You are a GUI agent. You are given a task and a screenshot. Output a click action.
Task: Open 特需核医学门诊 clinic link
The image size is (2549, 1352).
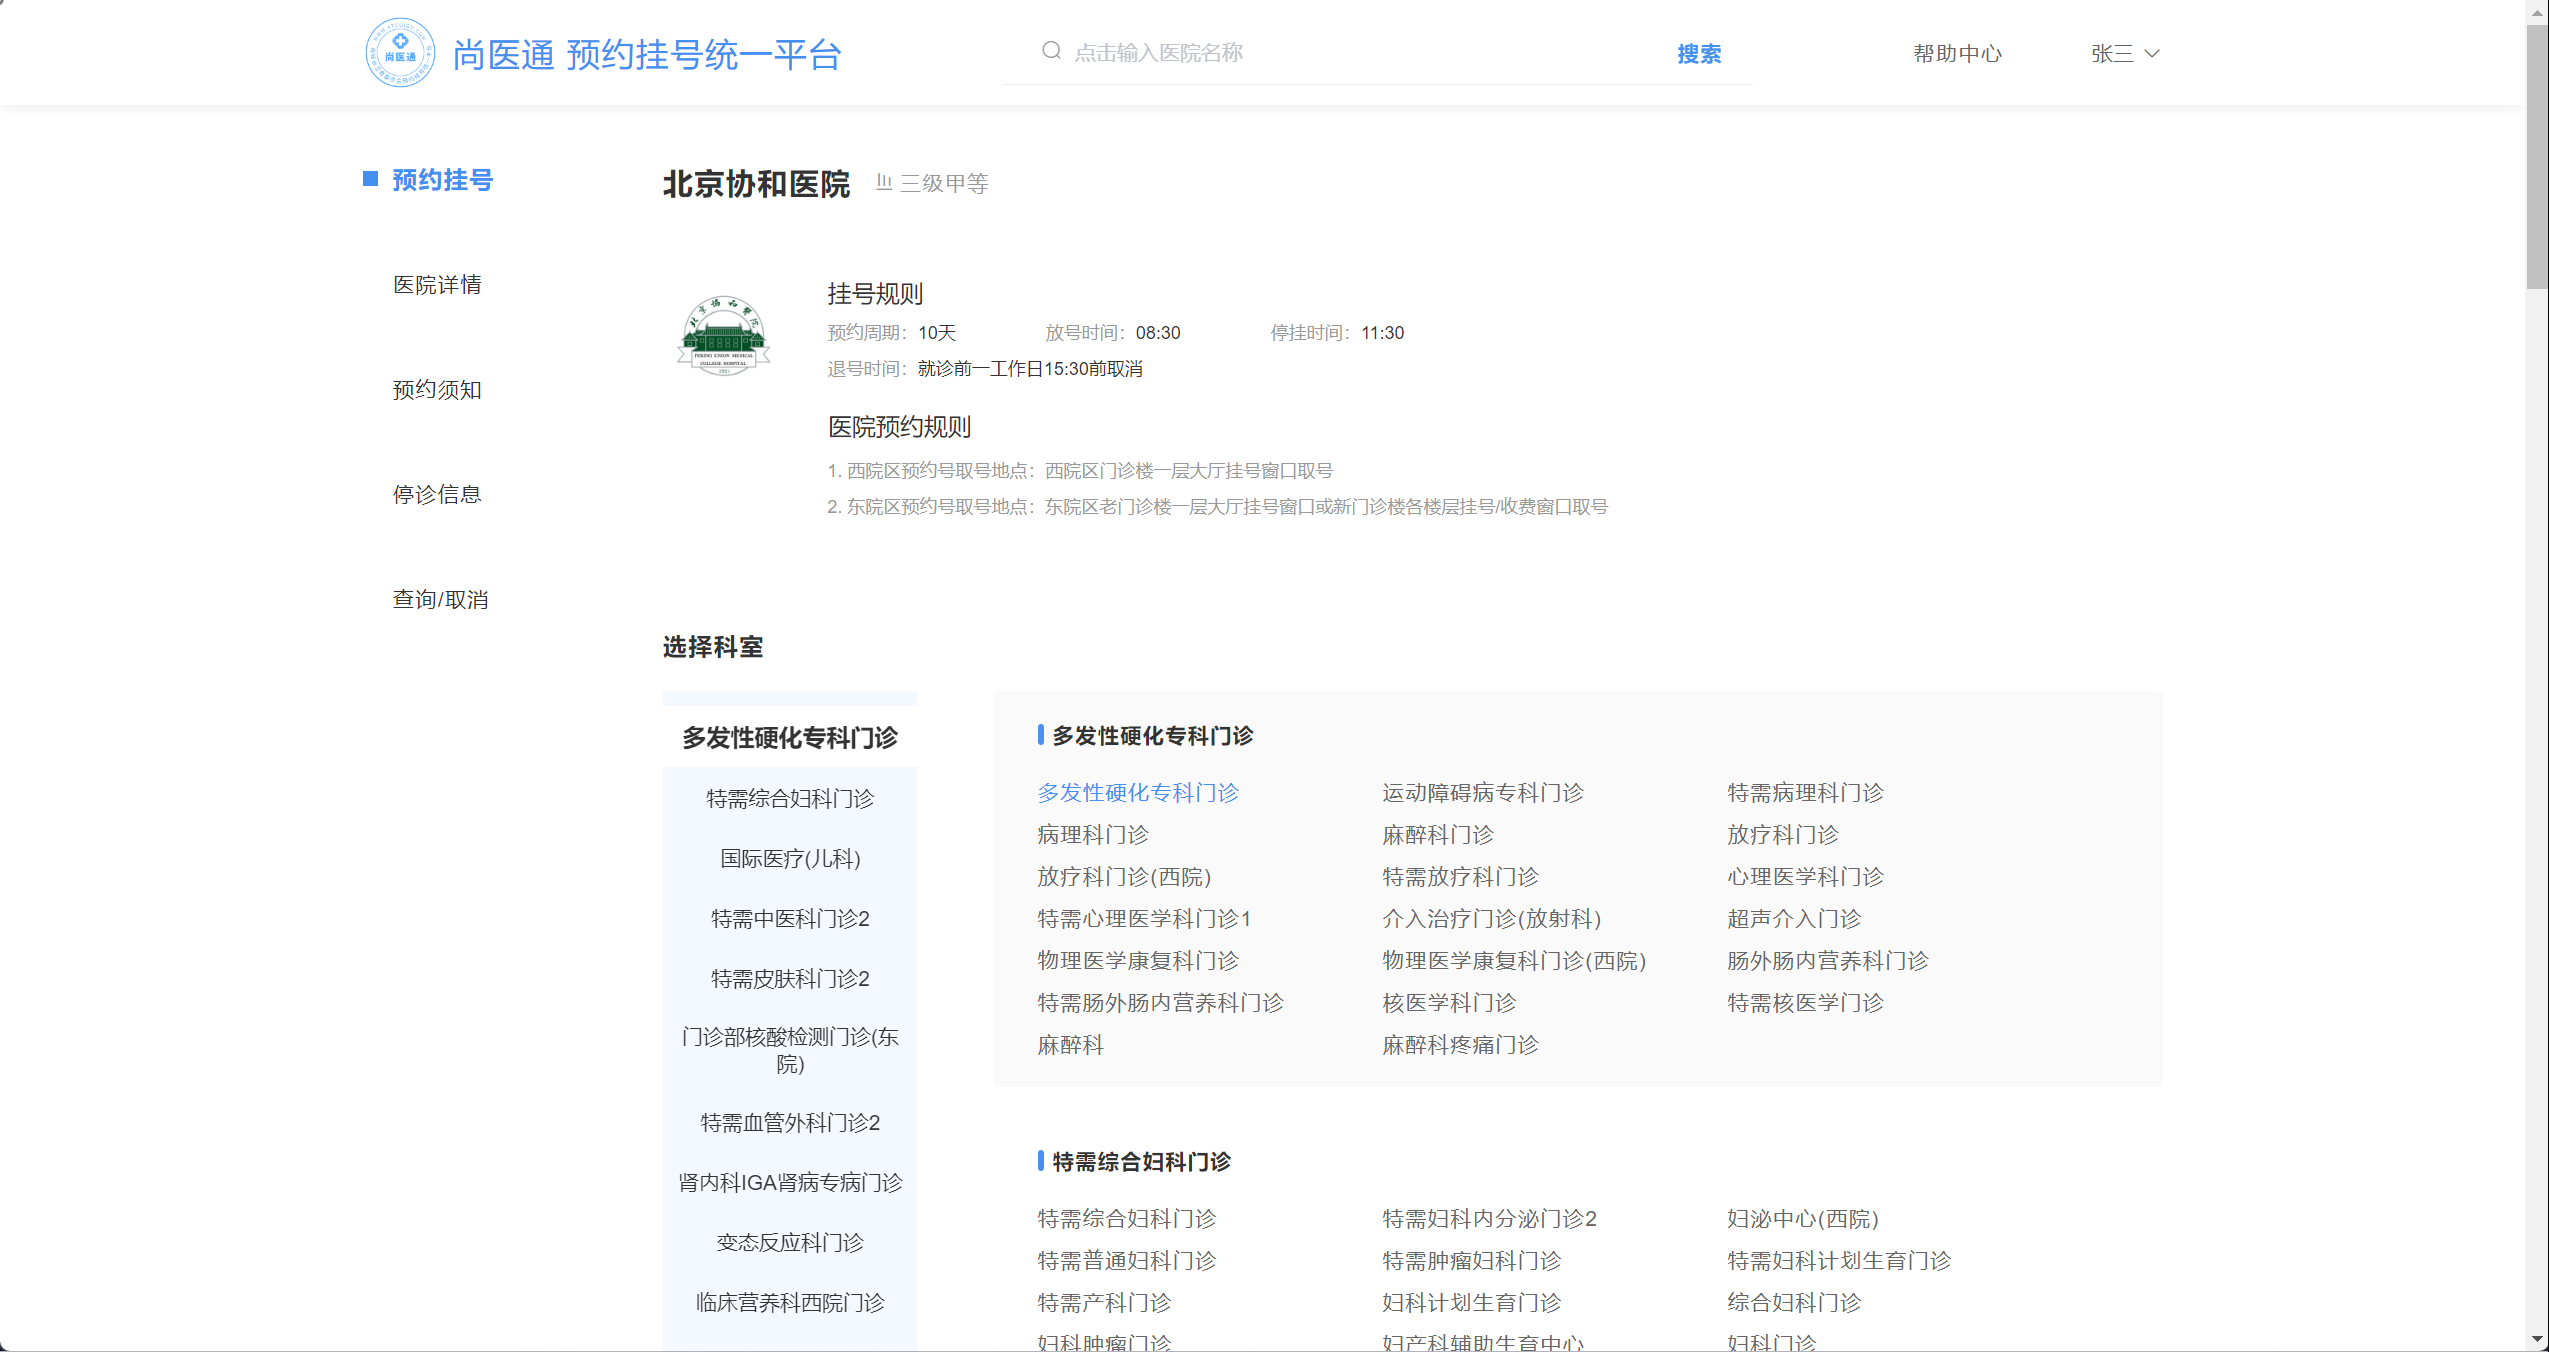1805,1002
